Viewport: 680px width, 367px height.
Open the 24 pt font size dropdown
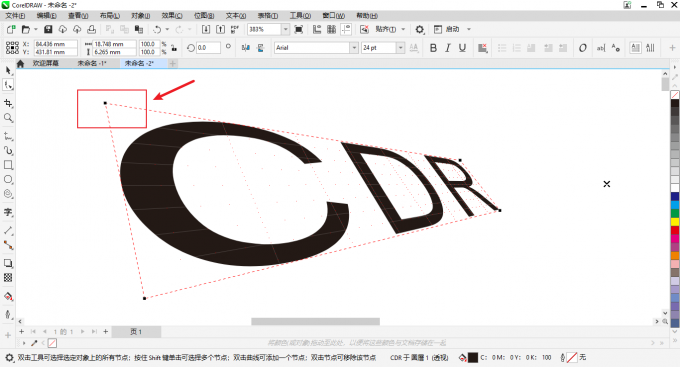click(400, 48)
